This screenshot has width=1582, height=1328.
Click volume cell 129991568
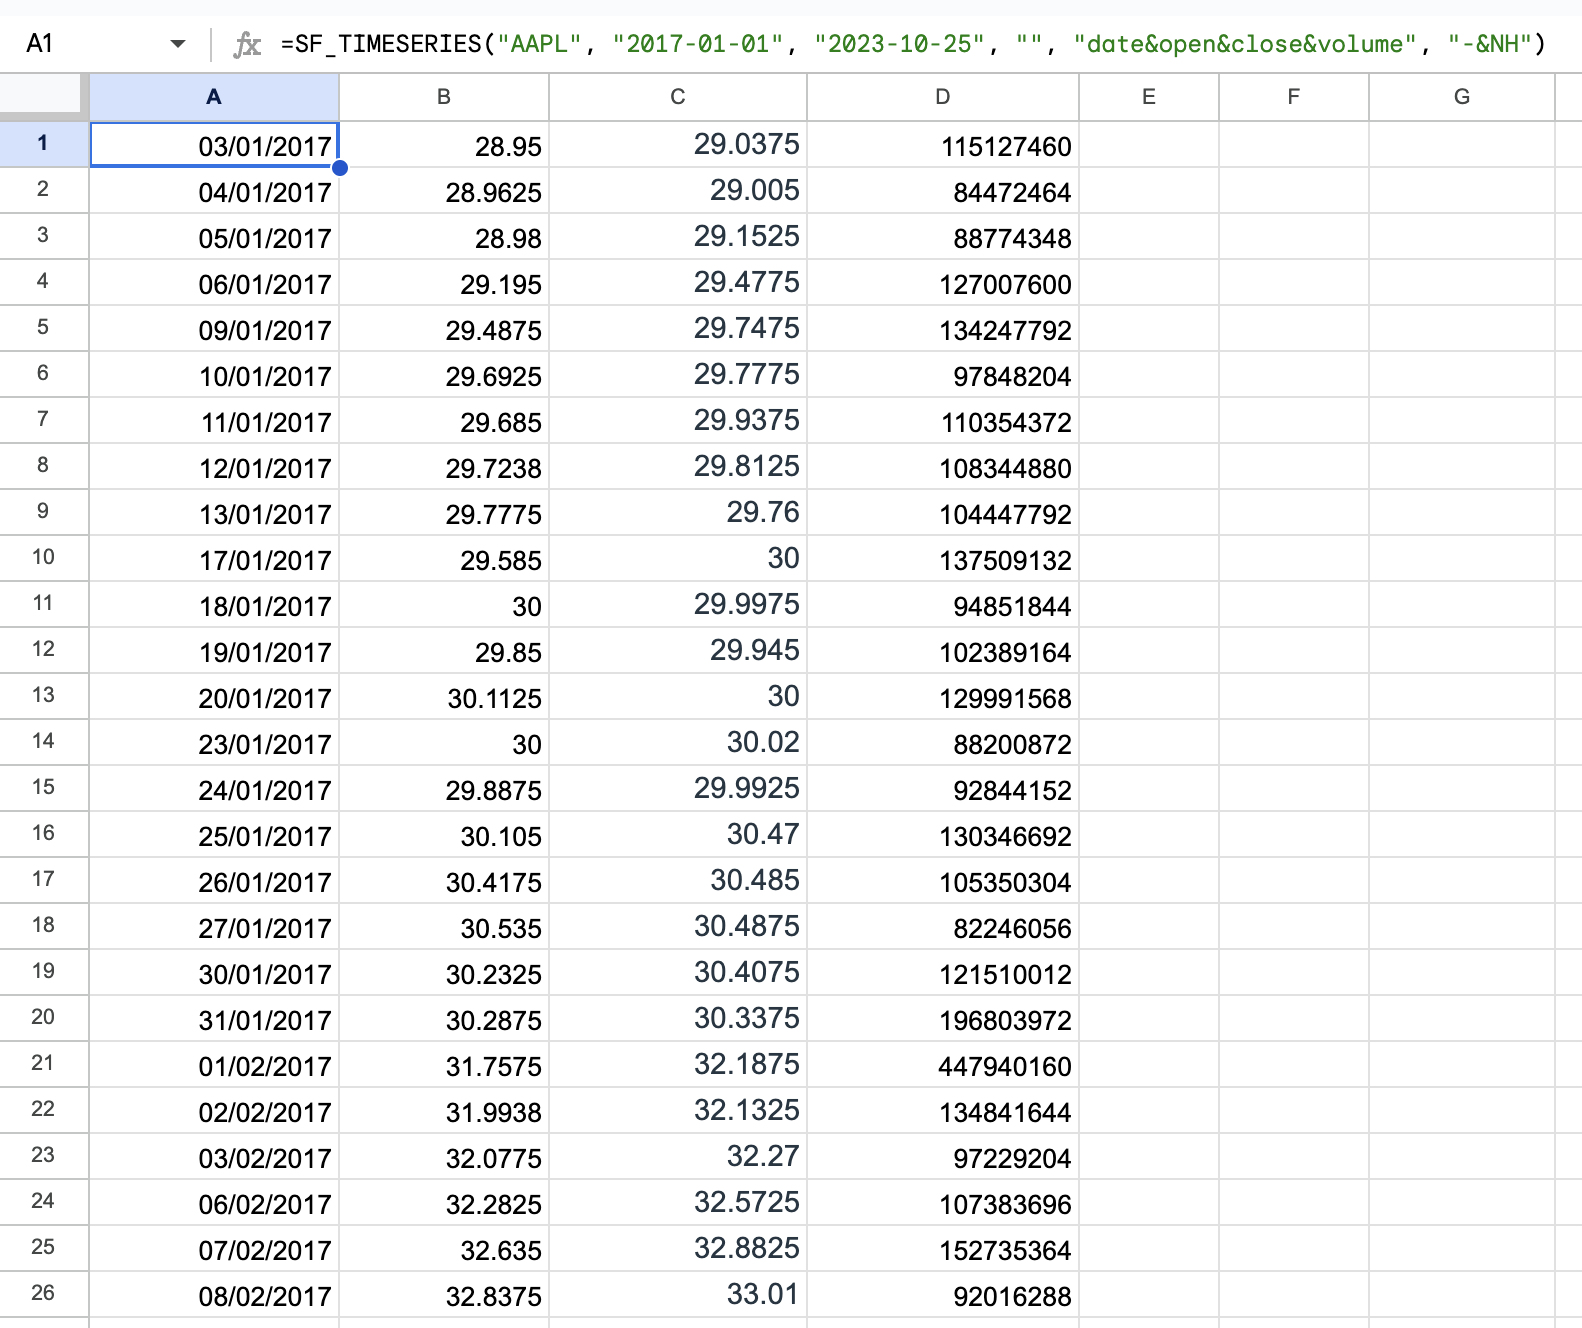pyautogui.click(x=943, y=697)
